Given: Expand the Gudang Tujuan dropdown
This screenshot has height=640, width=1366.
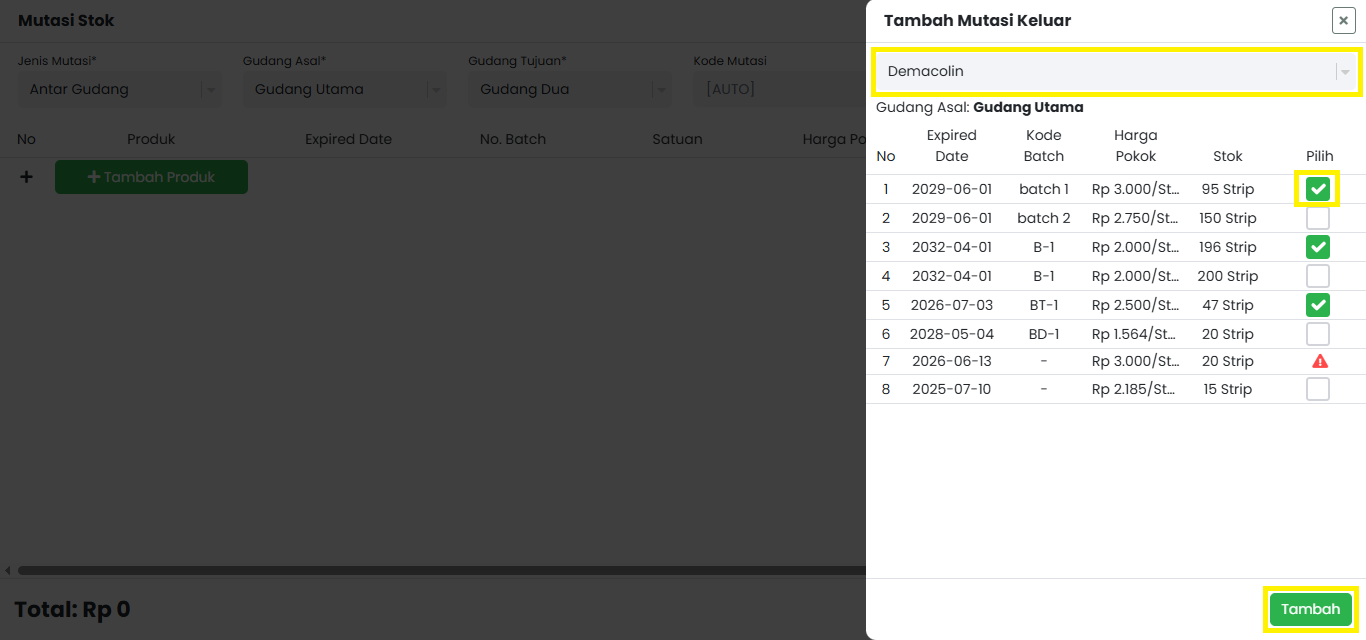Looking at the screenshot, I should 570,89.
